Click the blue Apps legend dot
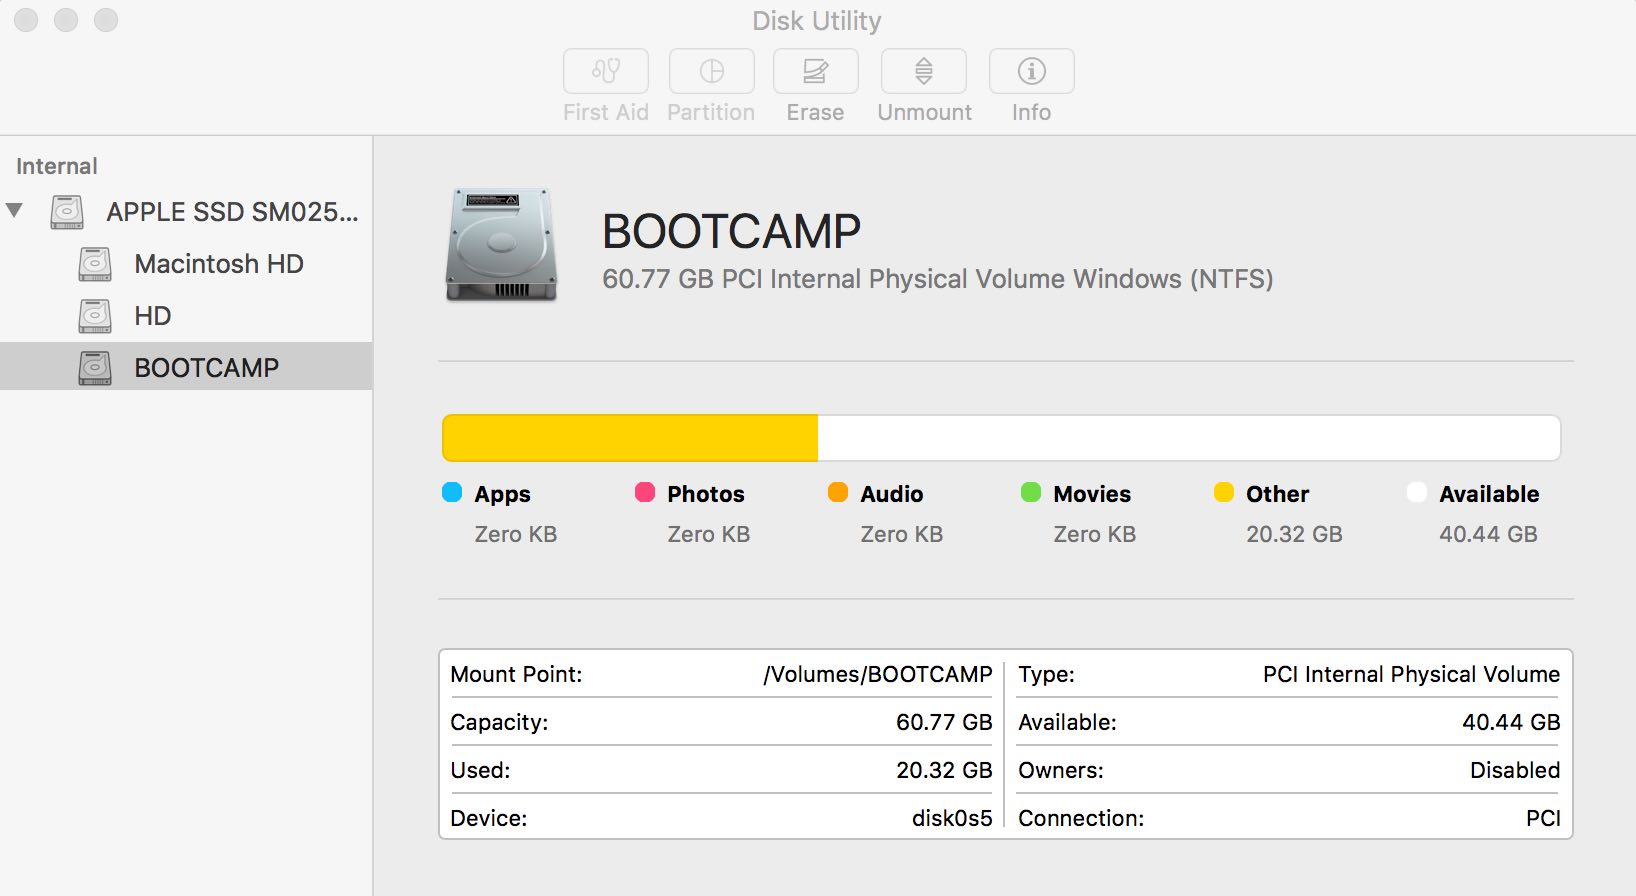The height and width of the screenshot is (896, 1636). tap(452, 492)
